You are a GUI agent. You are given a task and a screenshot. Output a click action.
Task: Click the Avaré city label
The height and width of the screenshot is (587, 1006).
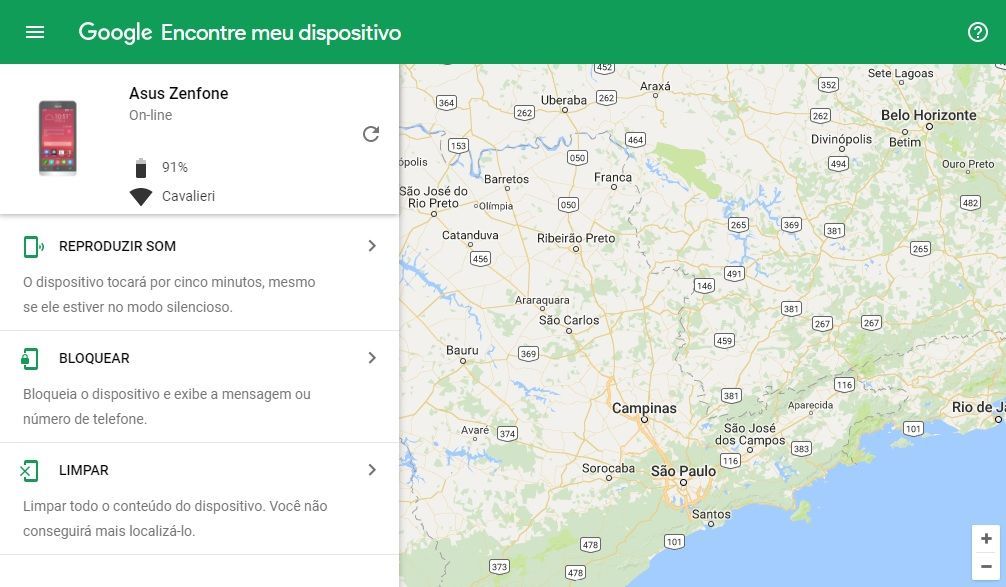[475, 430]
